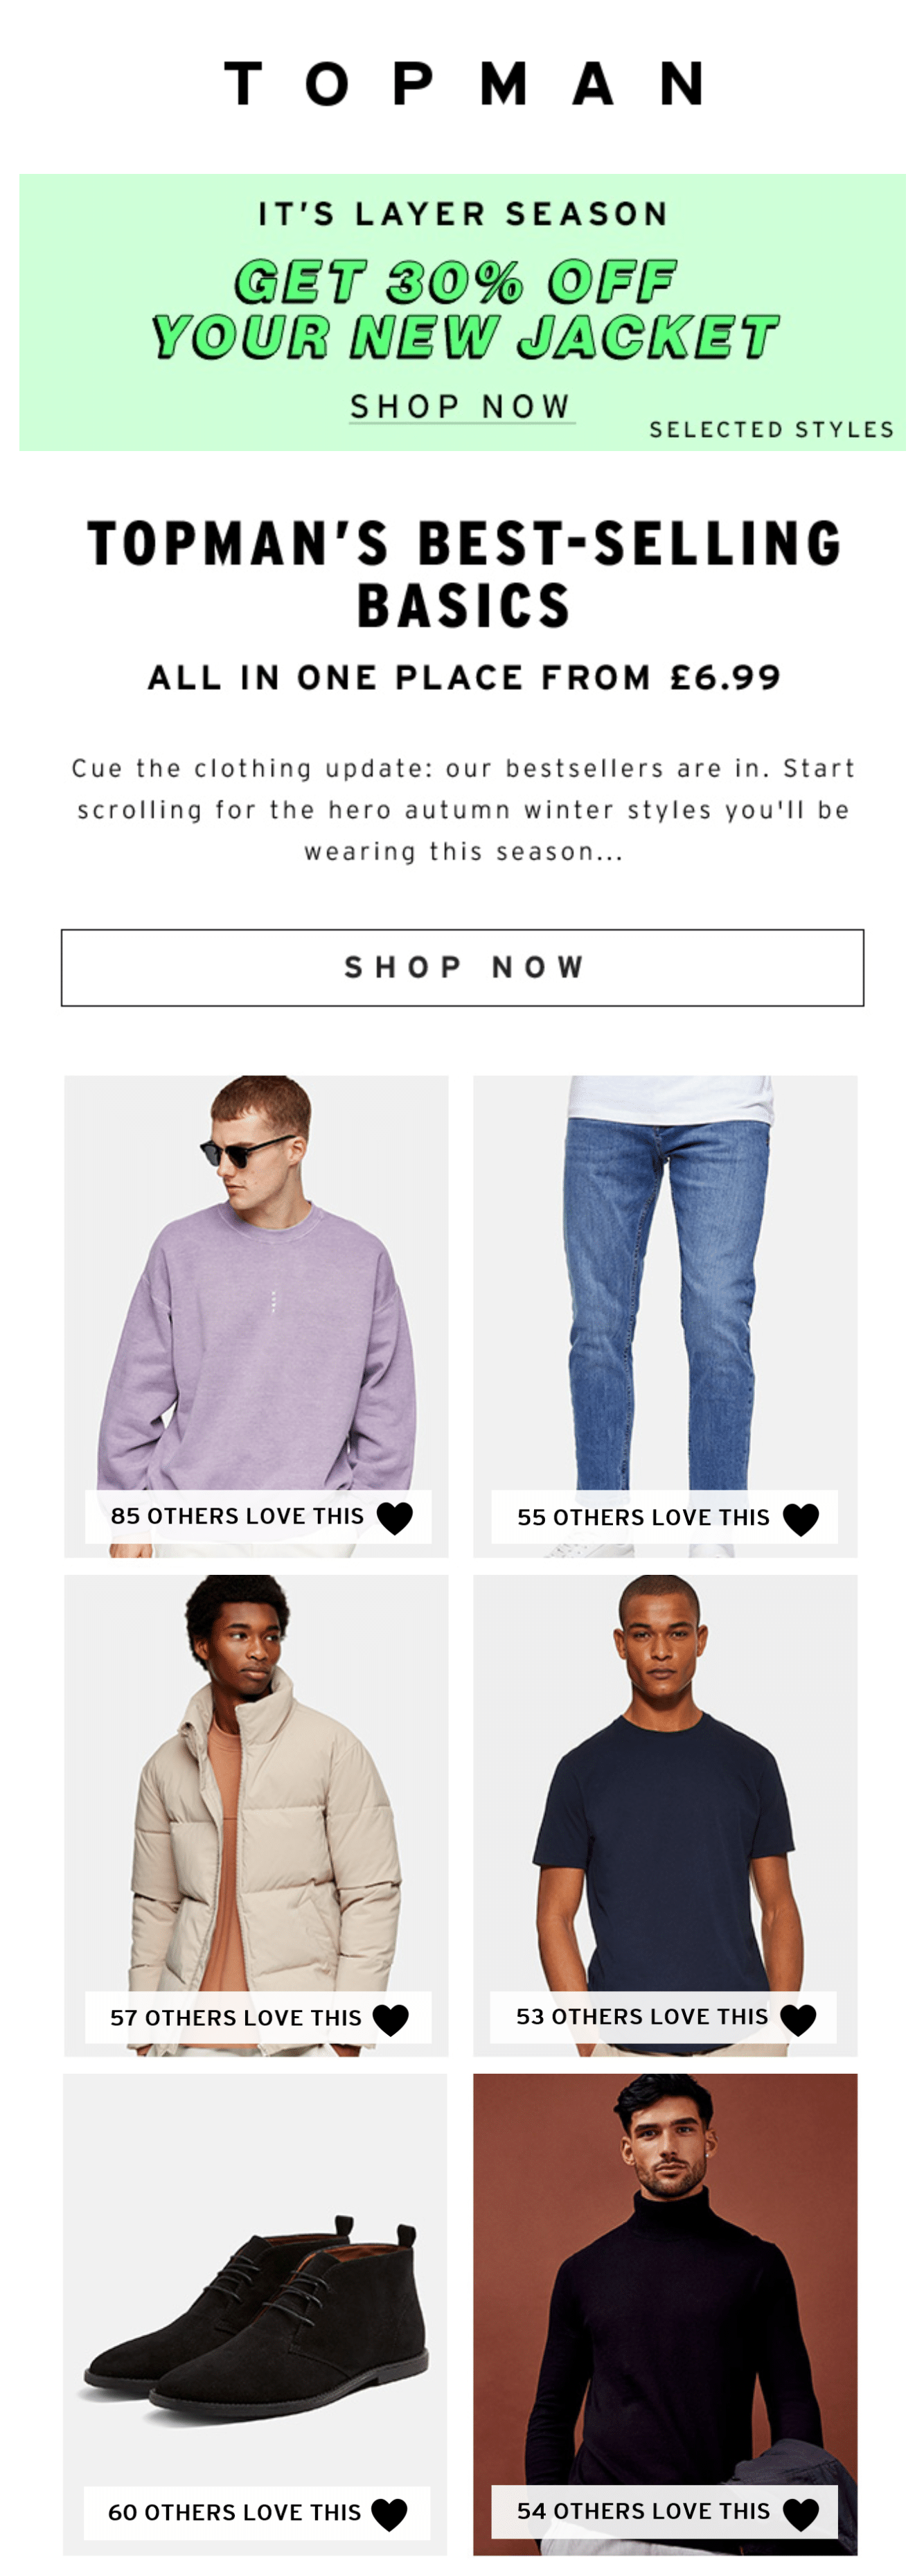
Task: Click the outlined SHOP NOW button
Action: [462, 967]
